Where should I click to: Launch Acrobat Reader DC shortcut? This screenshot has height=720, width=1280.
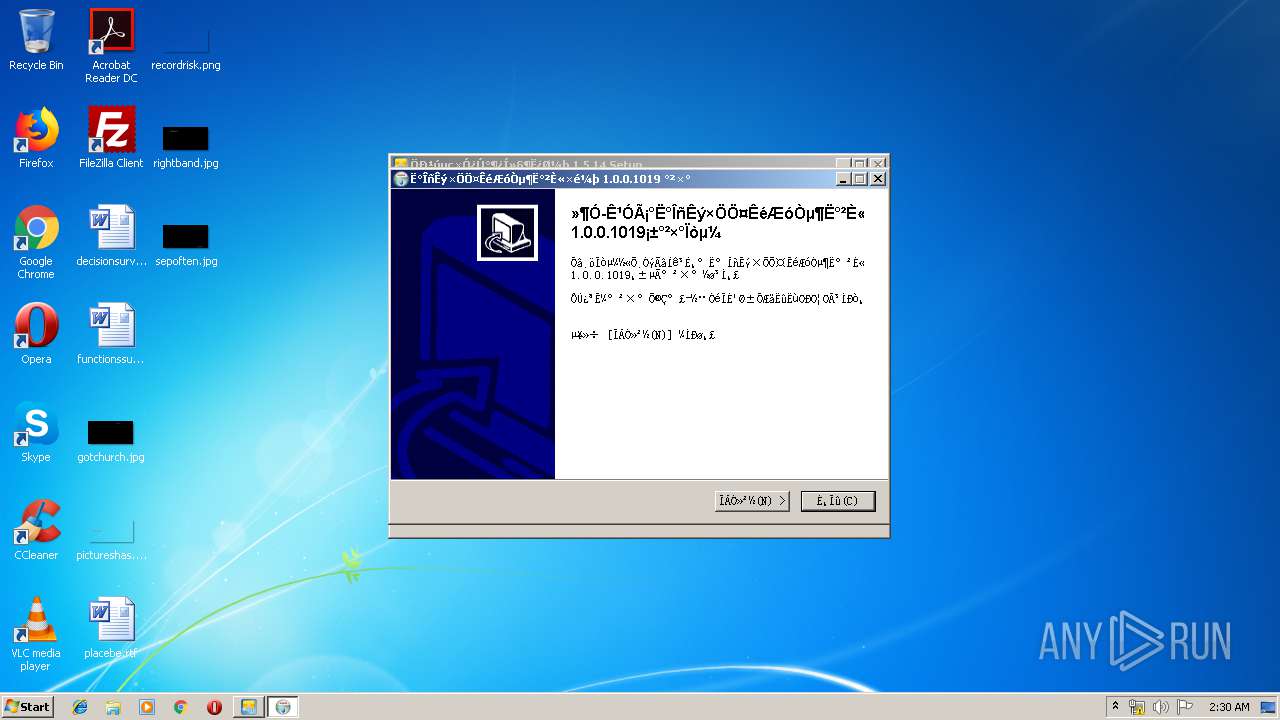111,47
